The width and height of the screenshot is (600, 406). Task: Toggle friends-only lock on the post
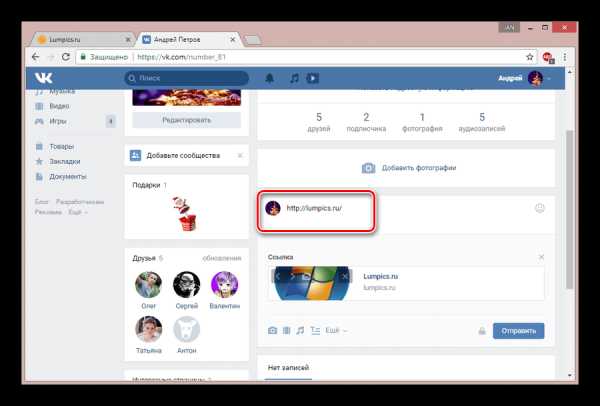pos(482,331)
